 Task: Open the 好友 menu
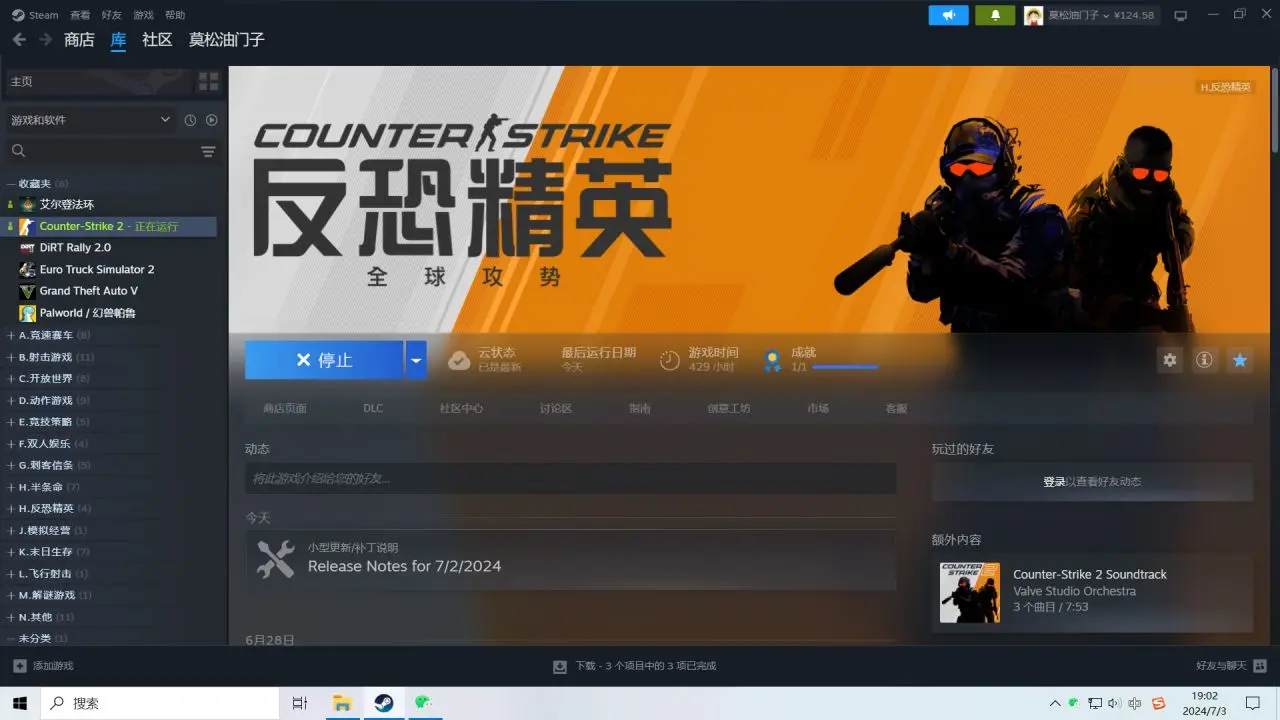click(111, 15)
